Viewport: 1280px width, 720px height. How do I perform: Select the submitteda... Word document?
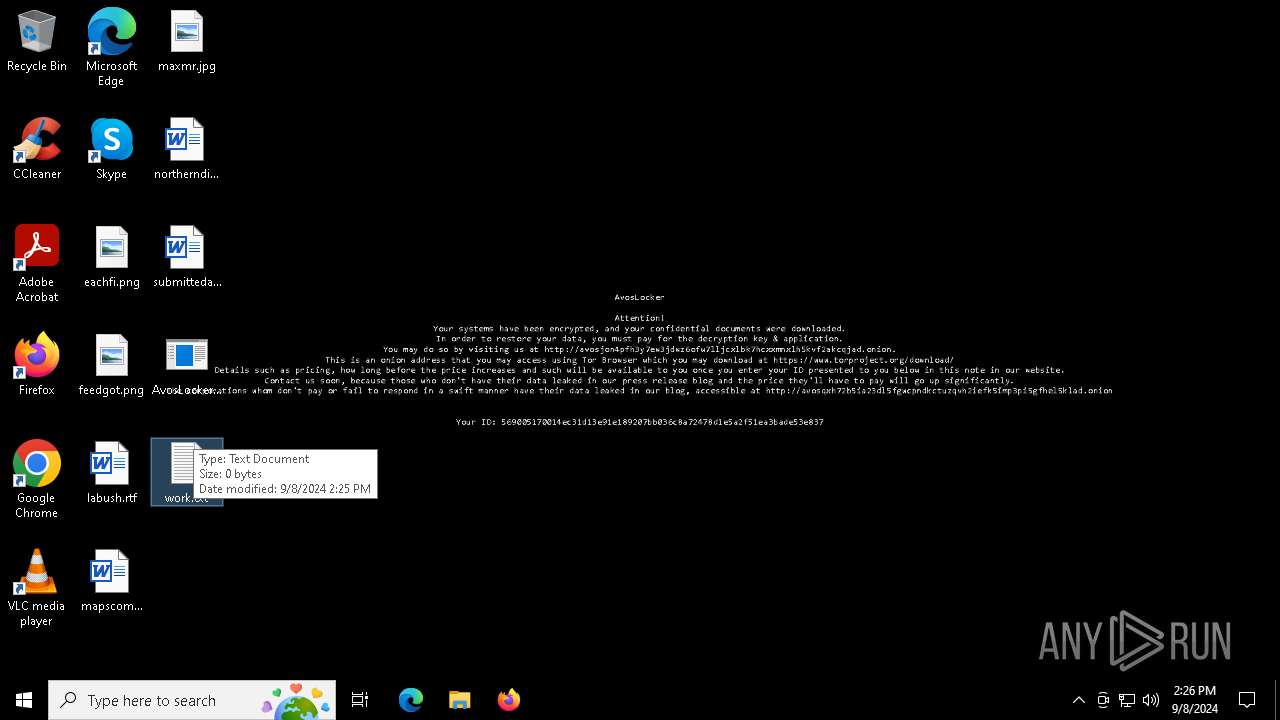pyautogui.click(x=187, y=258)
